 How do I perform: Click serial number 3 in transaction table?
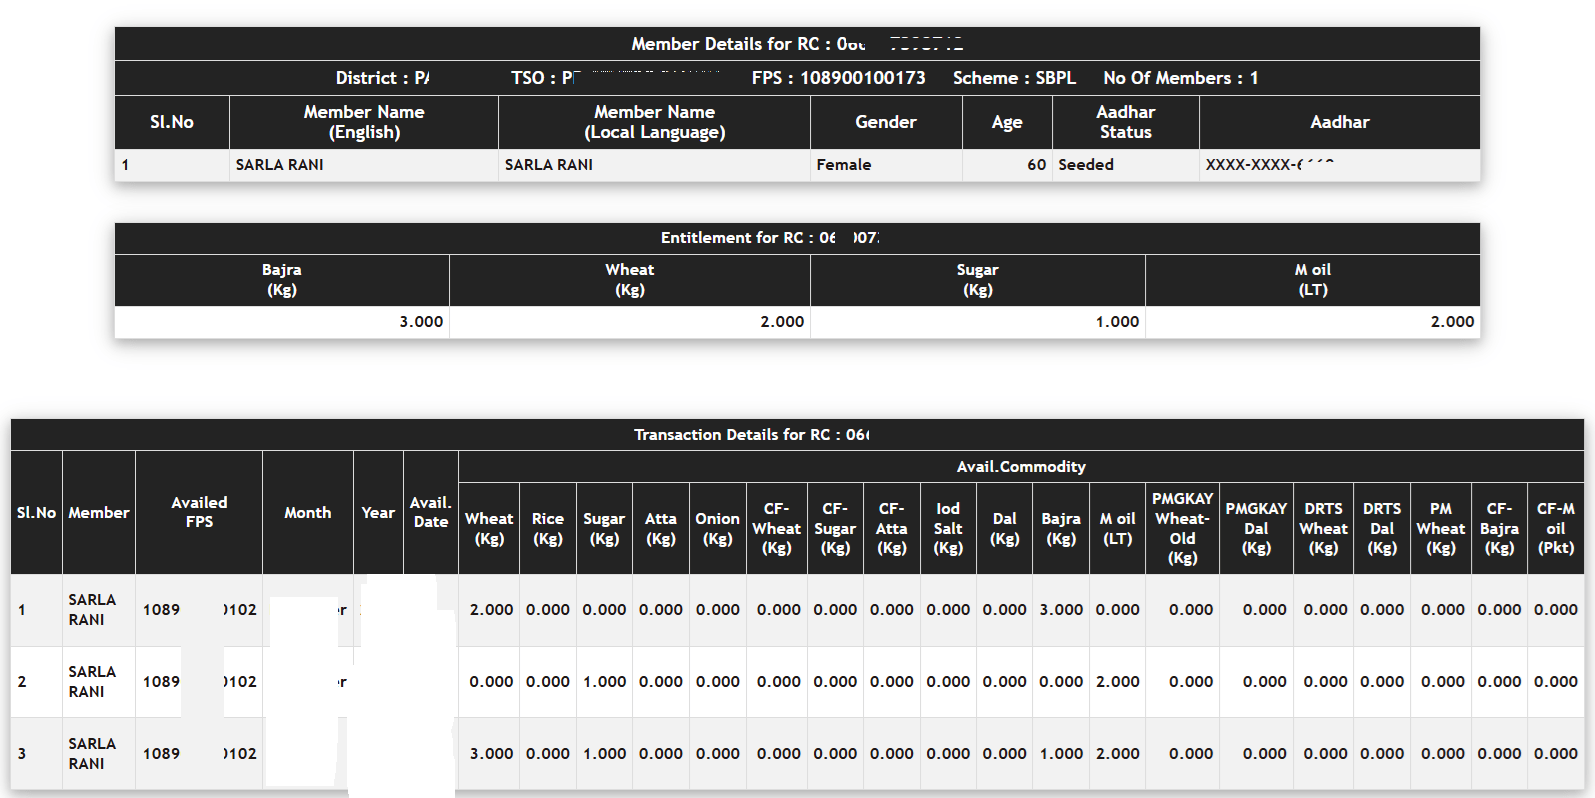point(22,754)
